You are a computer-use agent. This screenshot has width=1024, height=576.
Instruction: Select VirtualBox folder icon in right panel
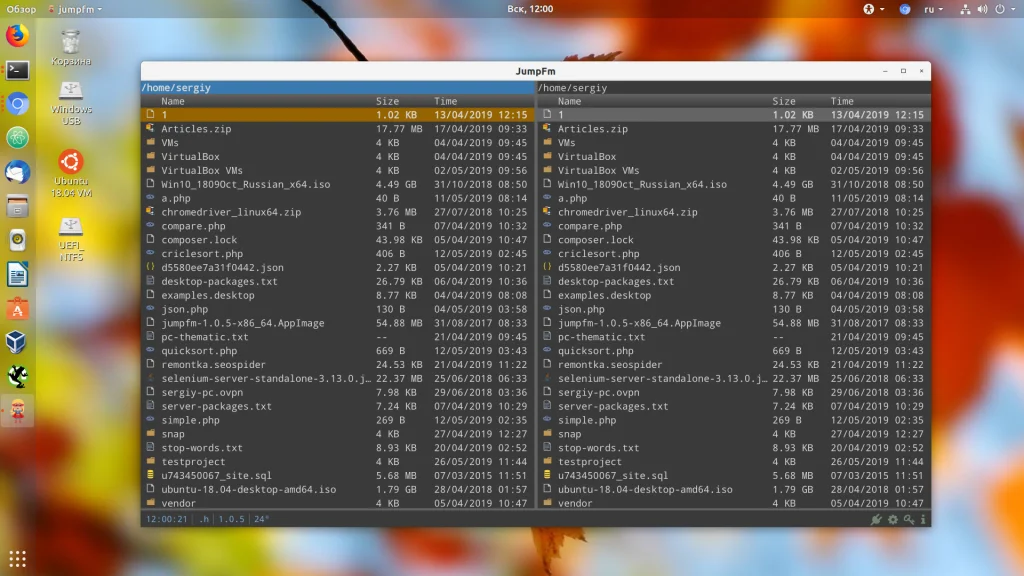pyautogui.click(x=546, y=157)
